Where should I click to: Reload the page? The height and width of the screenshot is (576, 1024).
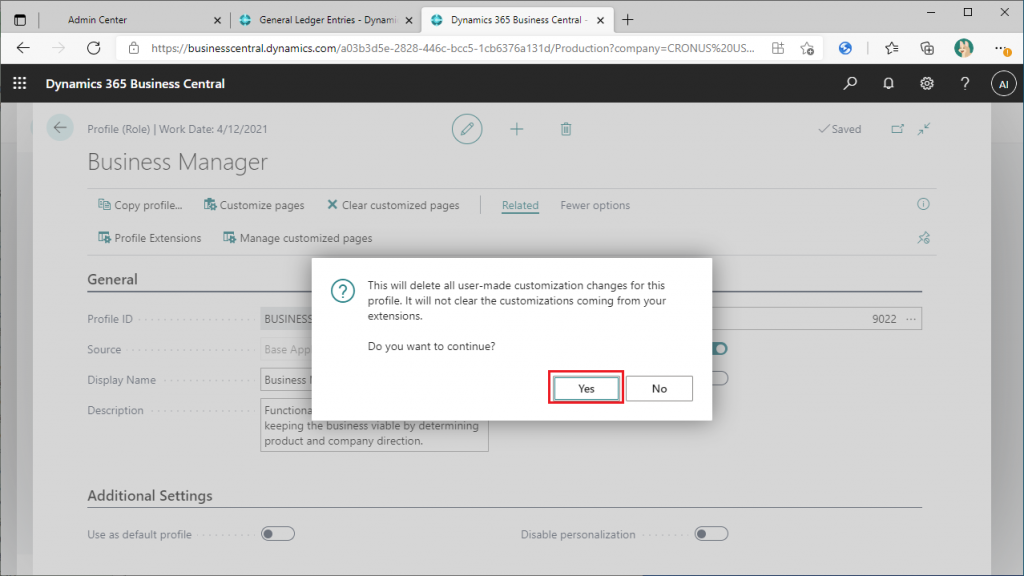pos(93,48)
